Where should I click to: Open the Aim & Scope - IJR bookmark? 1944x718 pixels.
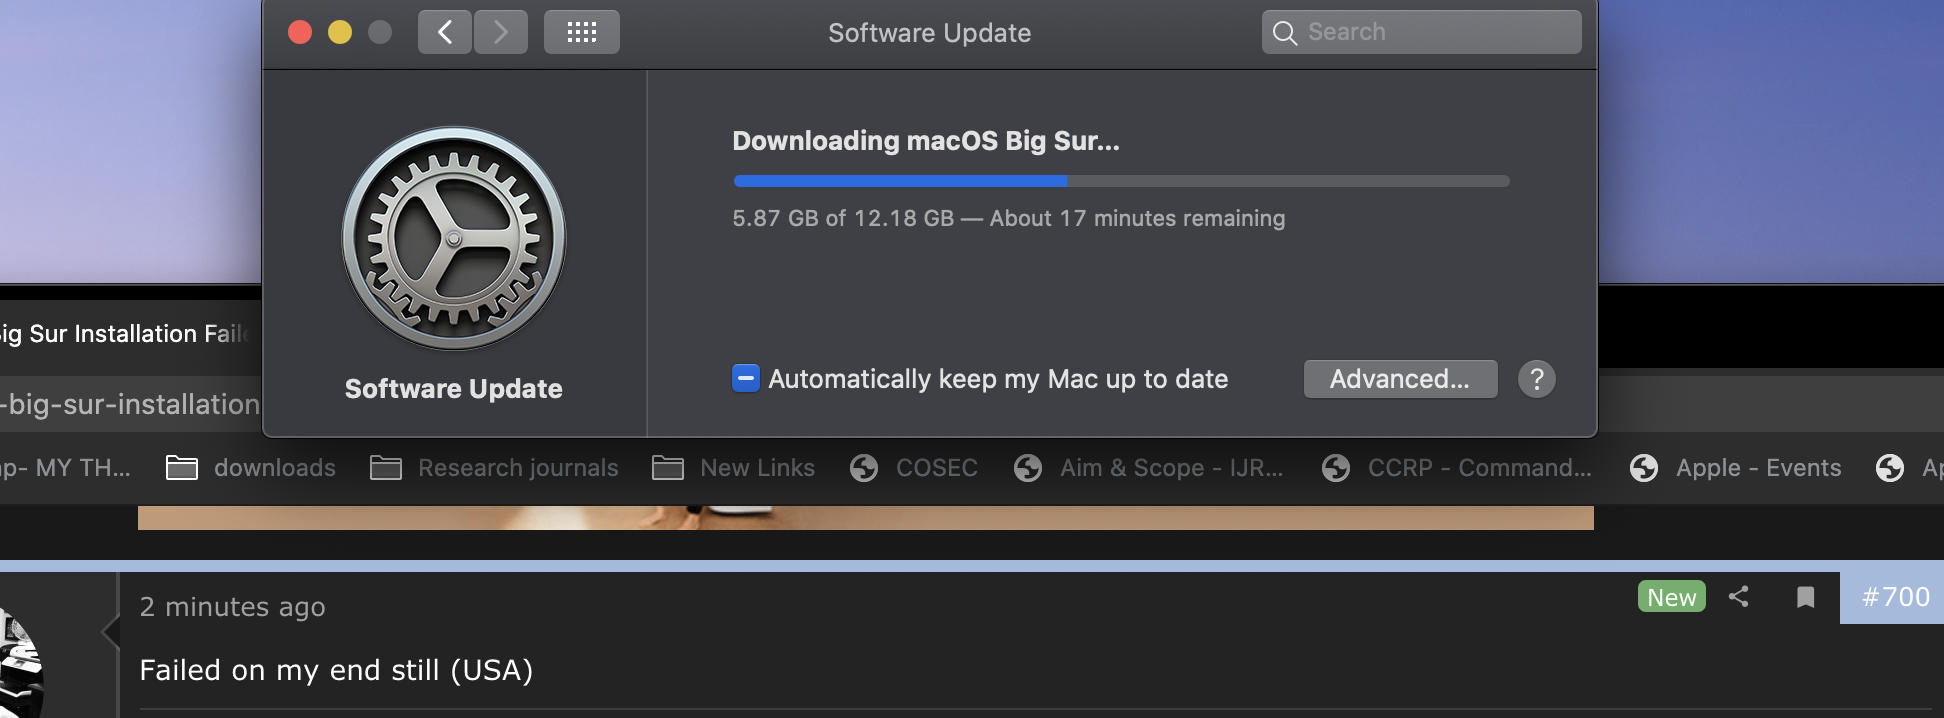[x=1148, y=468]
